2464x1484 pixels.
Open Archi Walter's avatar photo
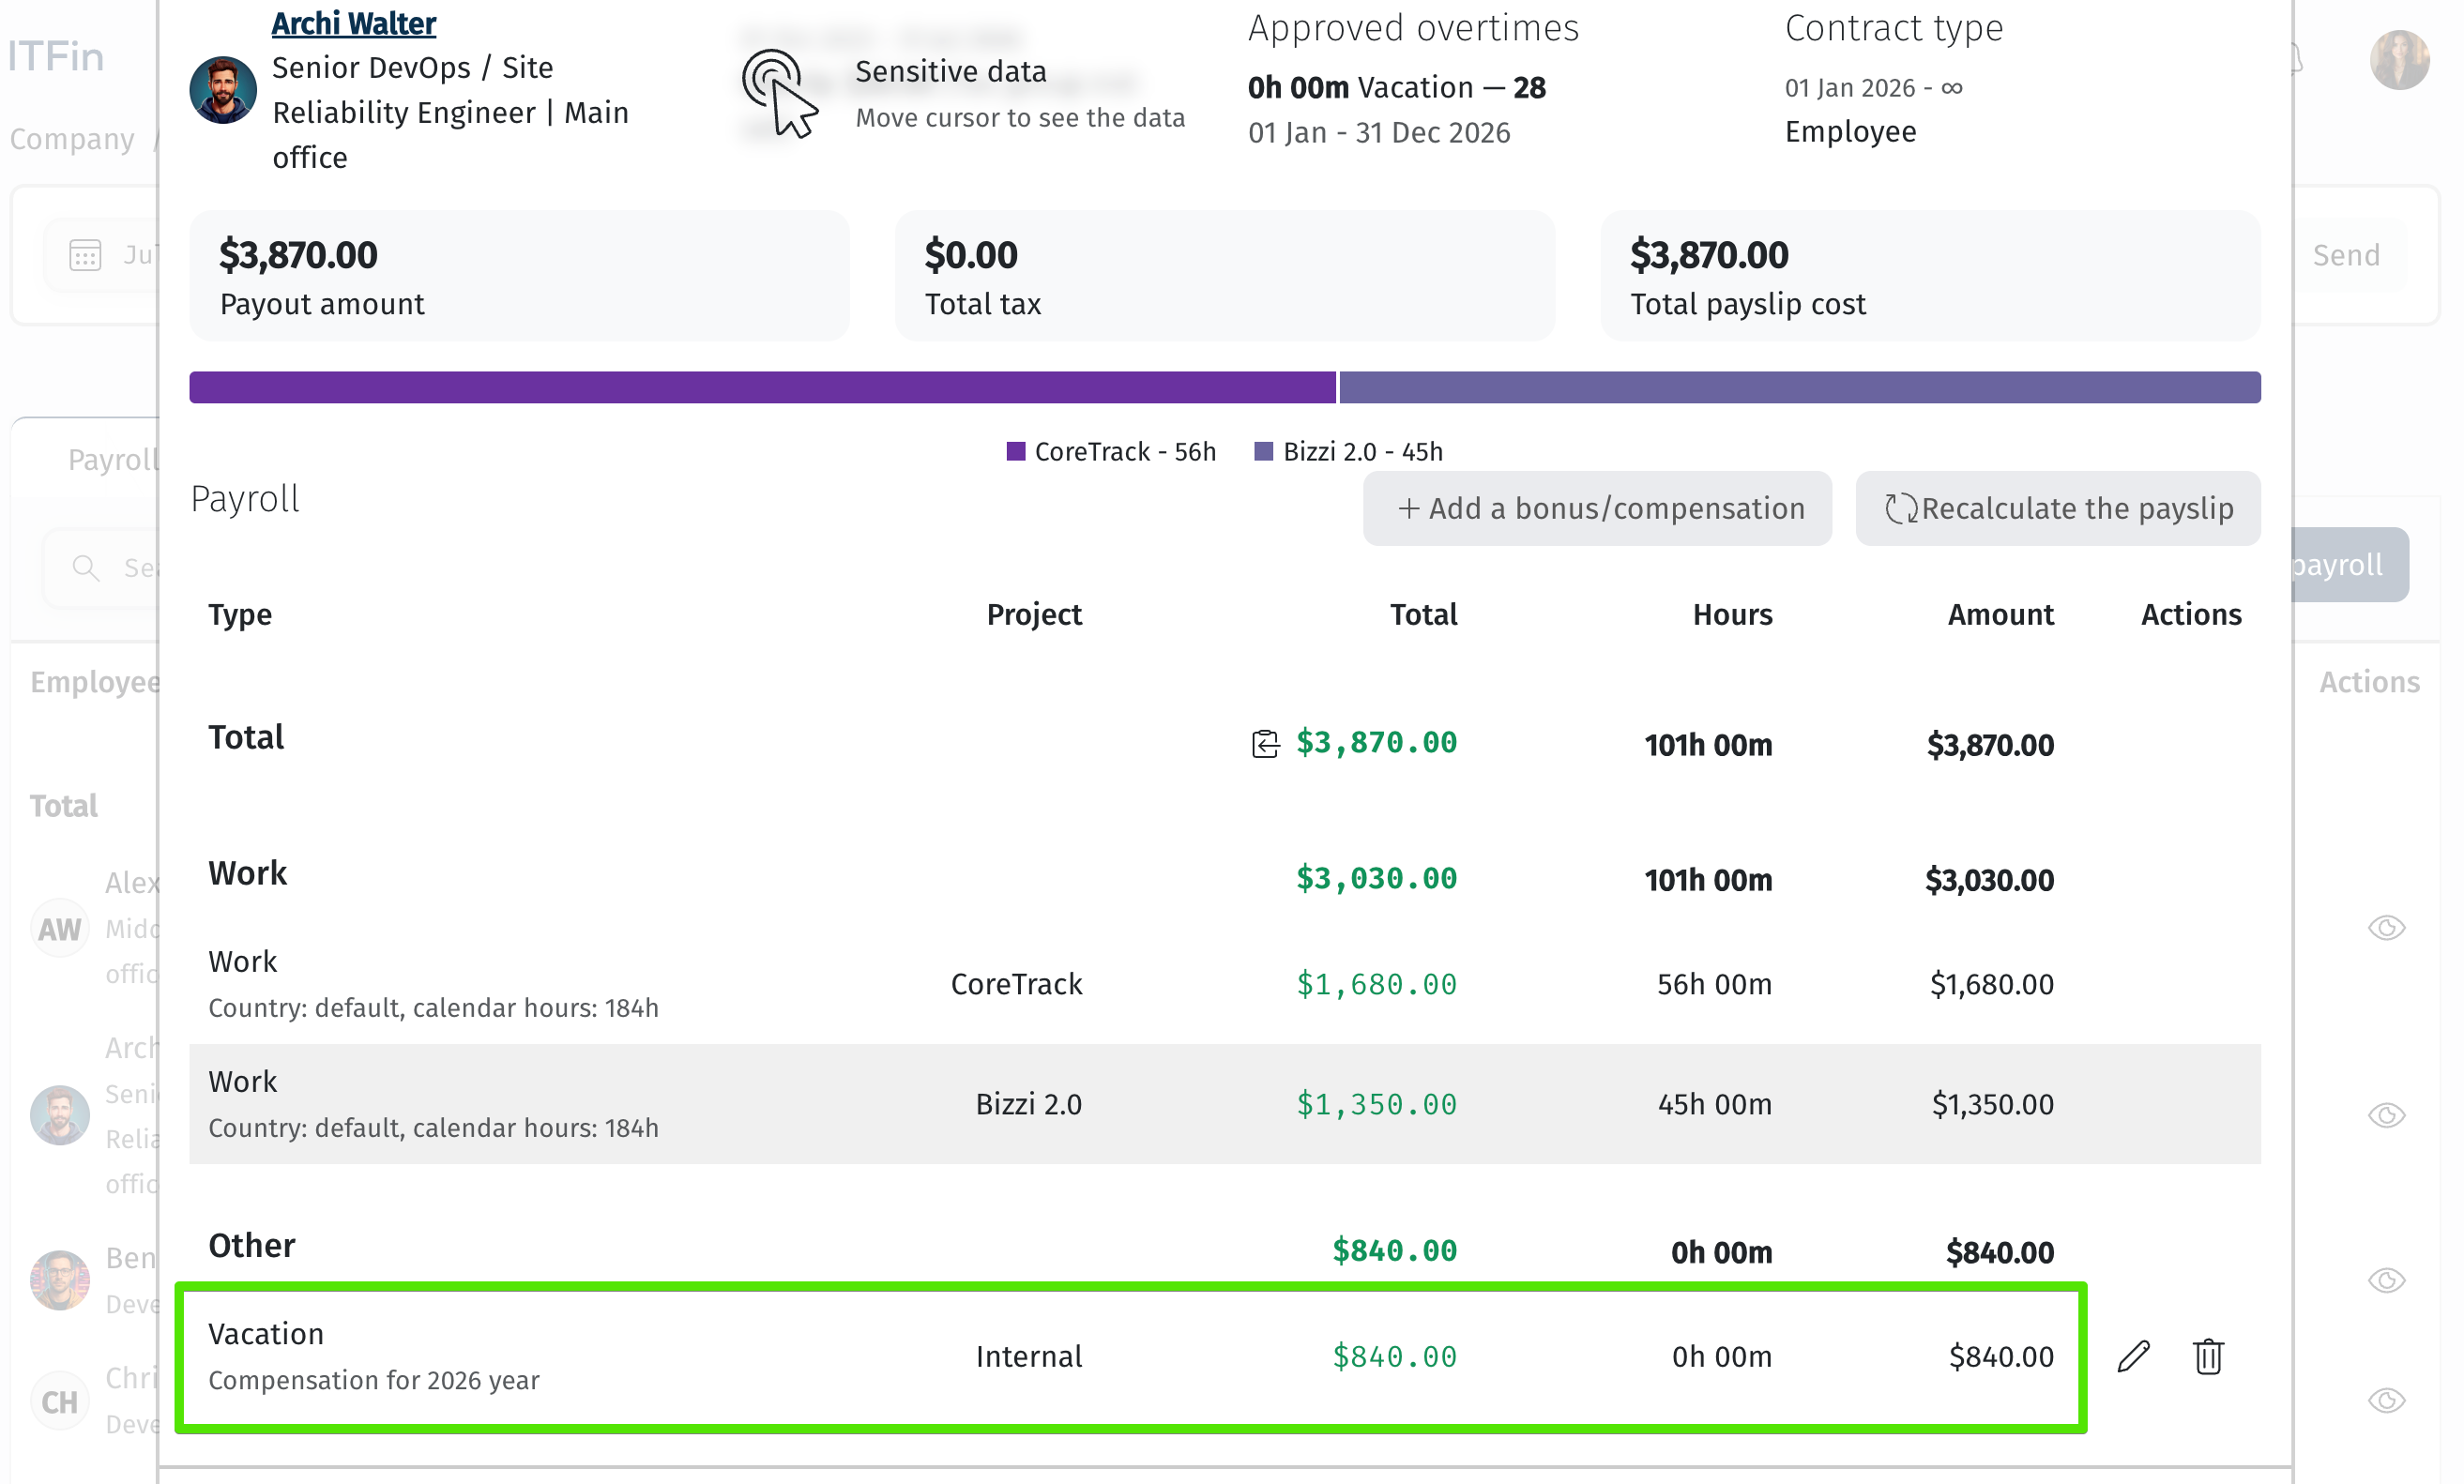click(222, 90)
